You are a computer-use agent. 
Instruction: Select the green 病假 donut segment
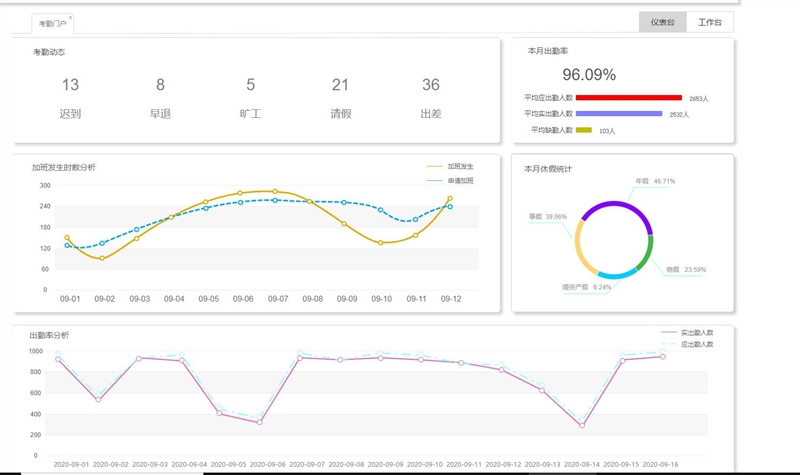(x=649, y=250)
